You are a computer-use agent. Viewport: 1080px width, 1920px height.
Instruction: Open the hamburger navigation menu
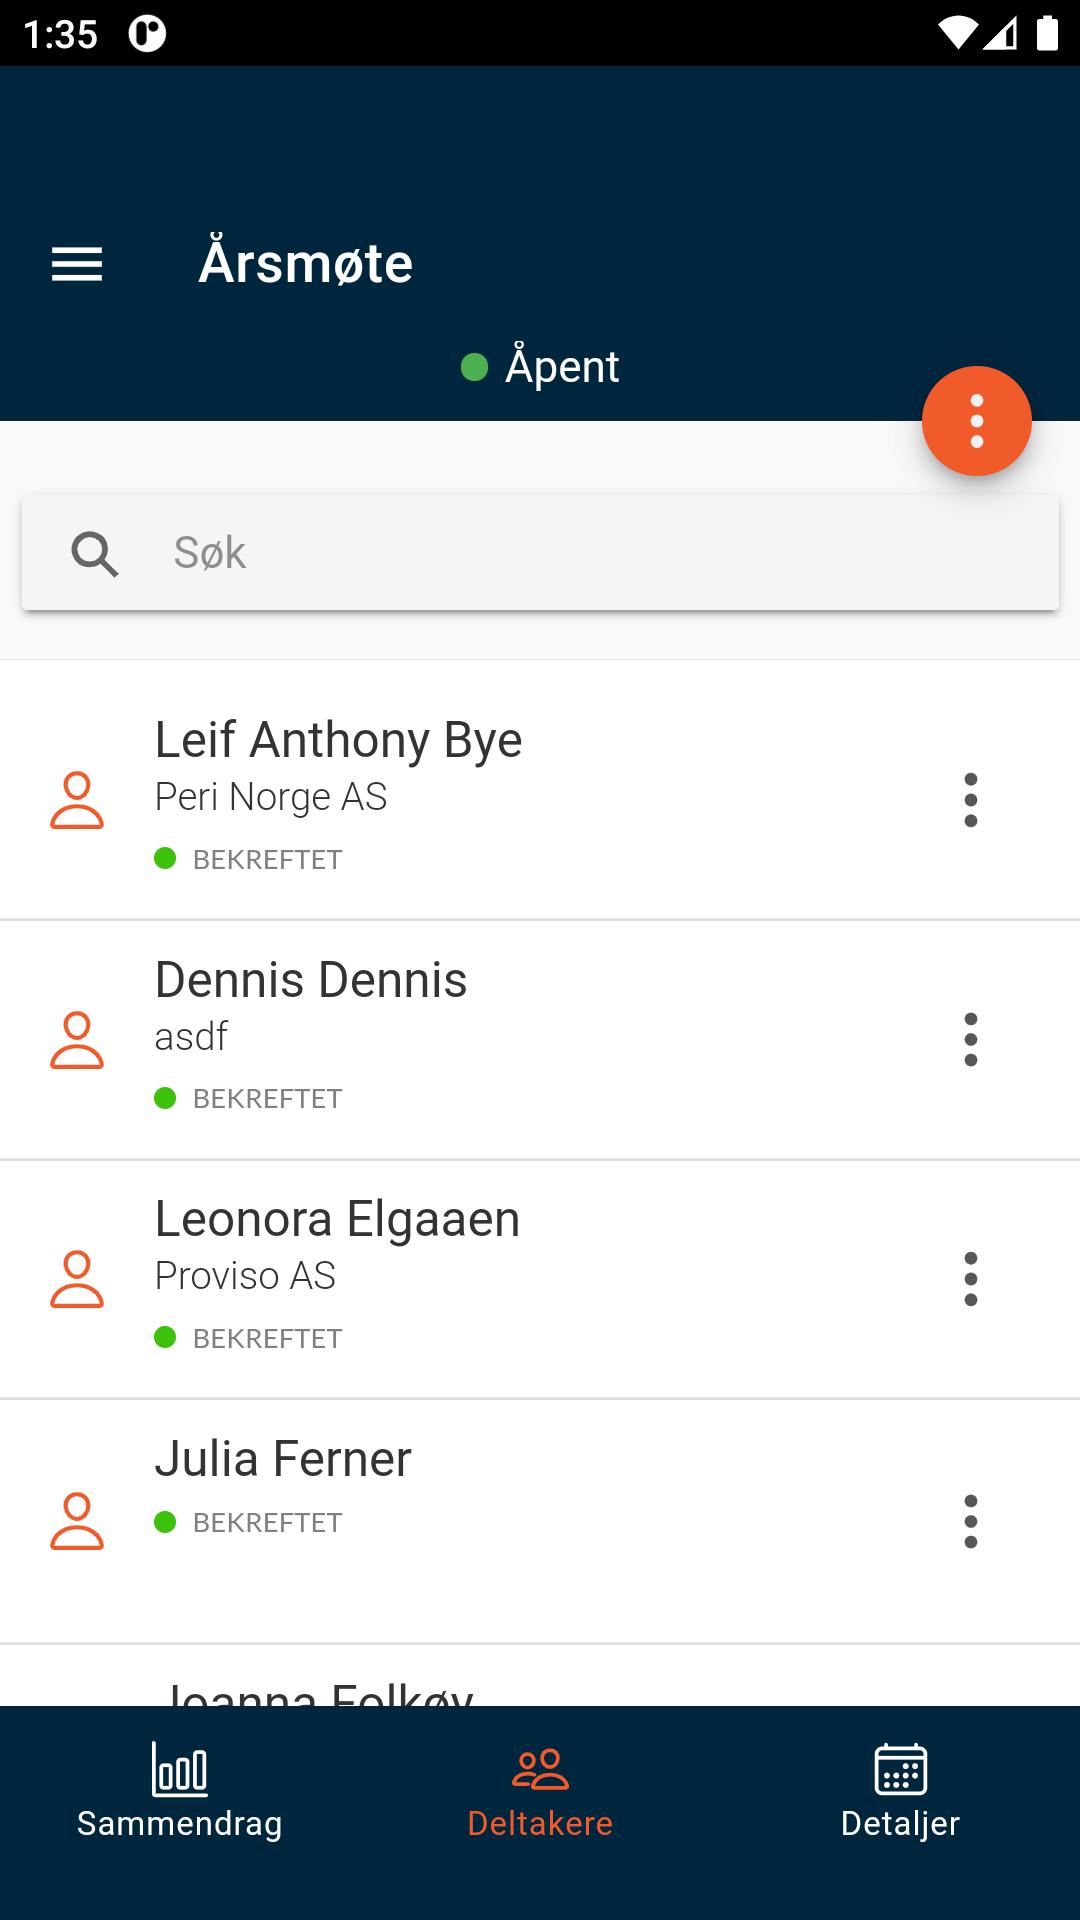(77, 265)
